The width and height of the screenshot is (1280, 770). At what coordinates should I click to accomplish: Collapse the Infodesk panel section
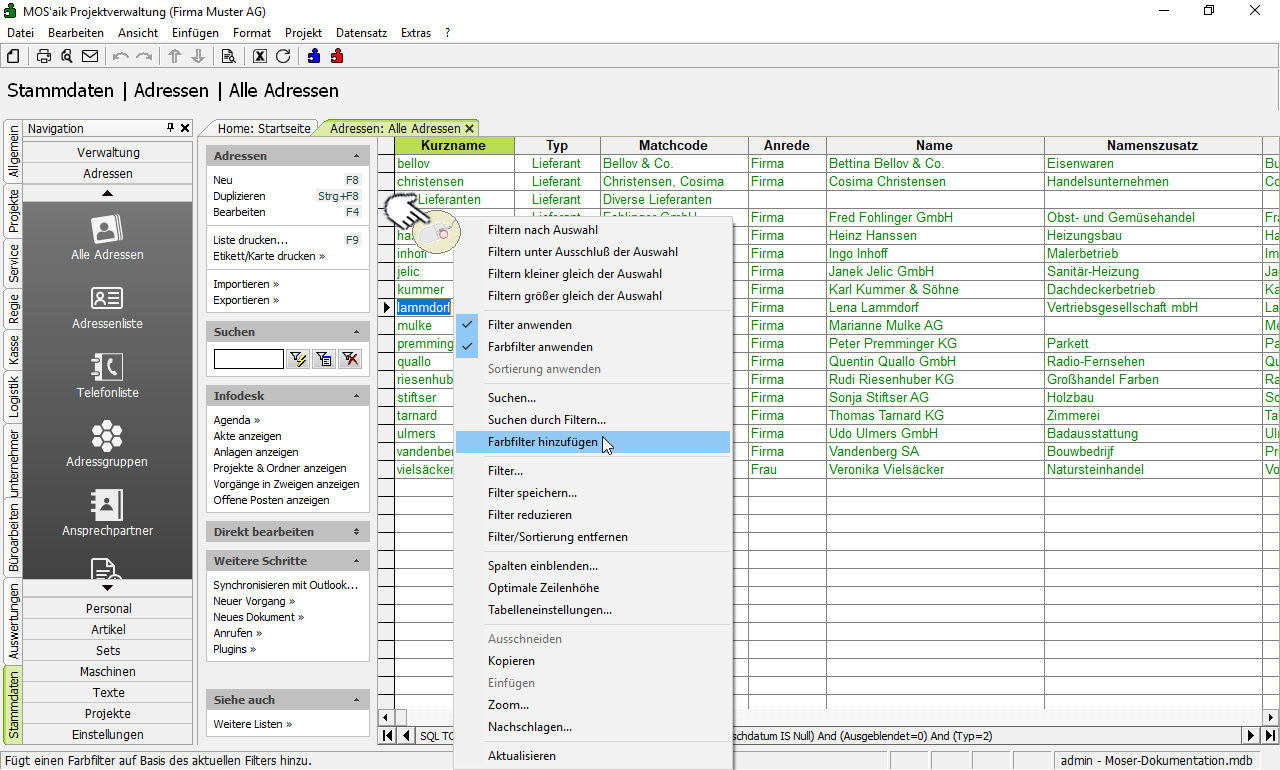(356, 397)
